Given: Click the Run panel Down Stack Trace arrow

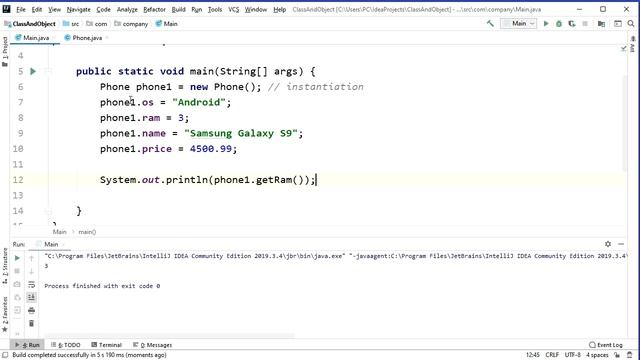Looking at the screenshot, I should [x=31, y=271].
